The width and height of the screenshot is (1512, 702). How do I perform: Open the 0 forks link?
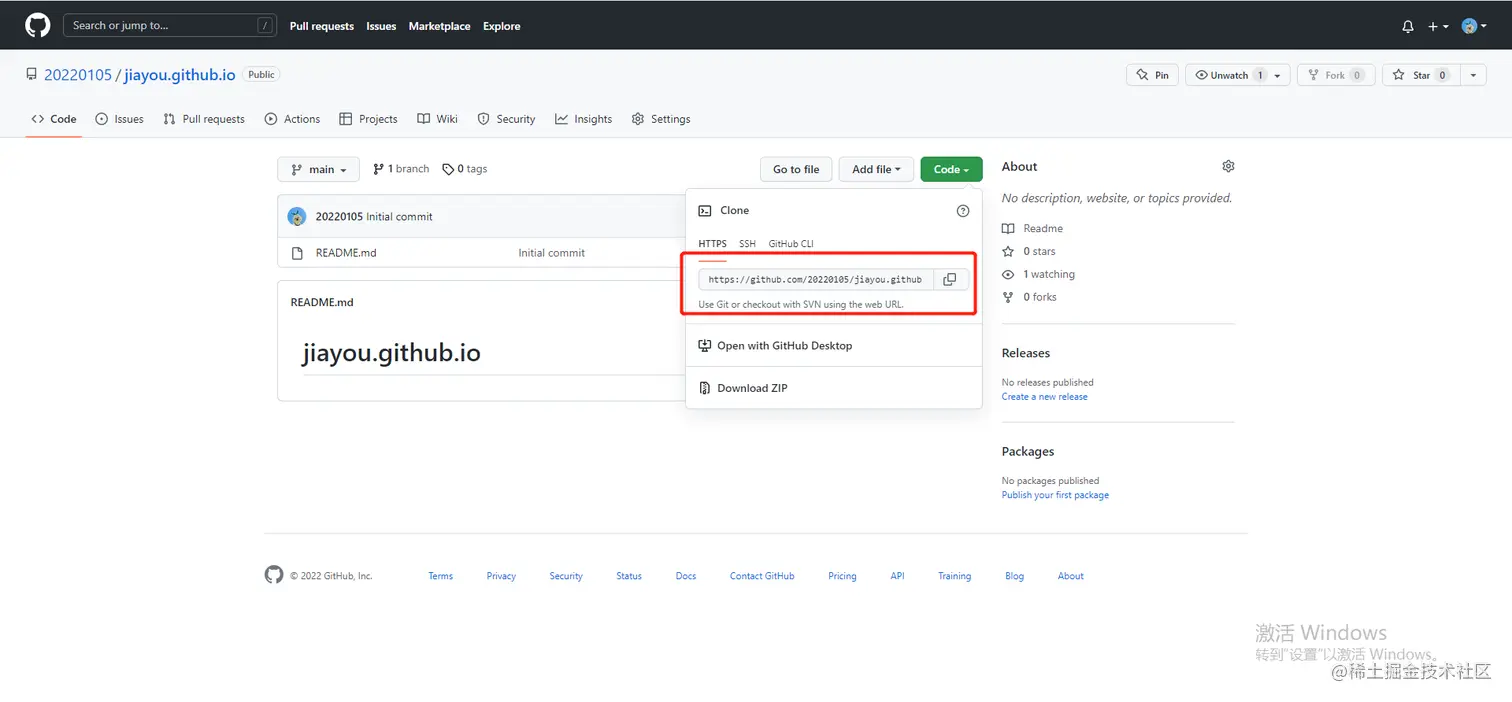click(x=1029, y=297)
